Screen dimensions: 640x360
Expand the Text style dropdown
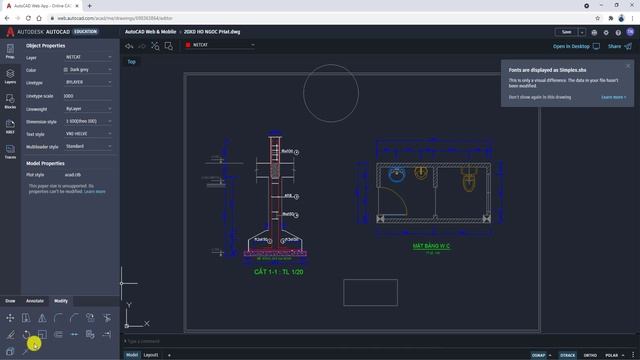pos(88,134)
